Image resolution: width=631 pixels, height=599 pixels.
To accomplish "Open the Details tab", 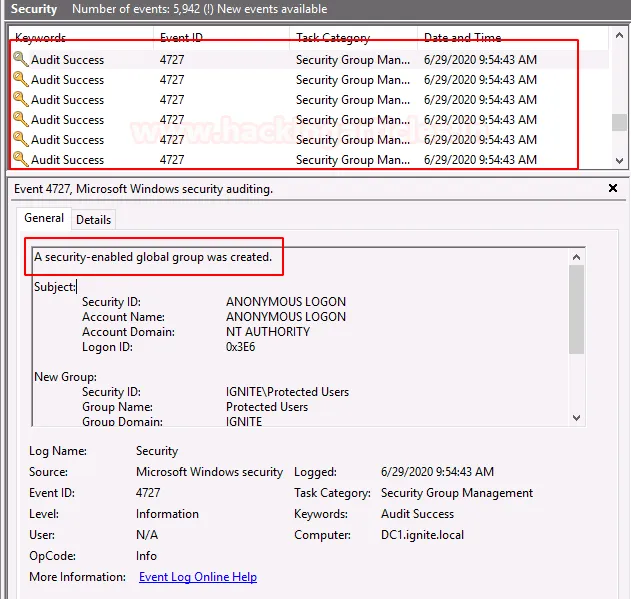I will pos(93,219).
